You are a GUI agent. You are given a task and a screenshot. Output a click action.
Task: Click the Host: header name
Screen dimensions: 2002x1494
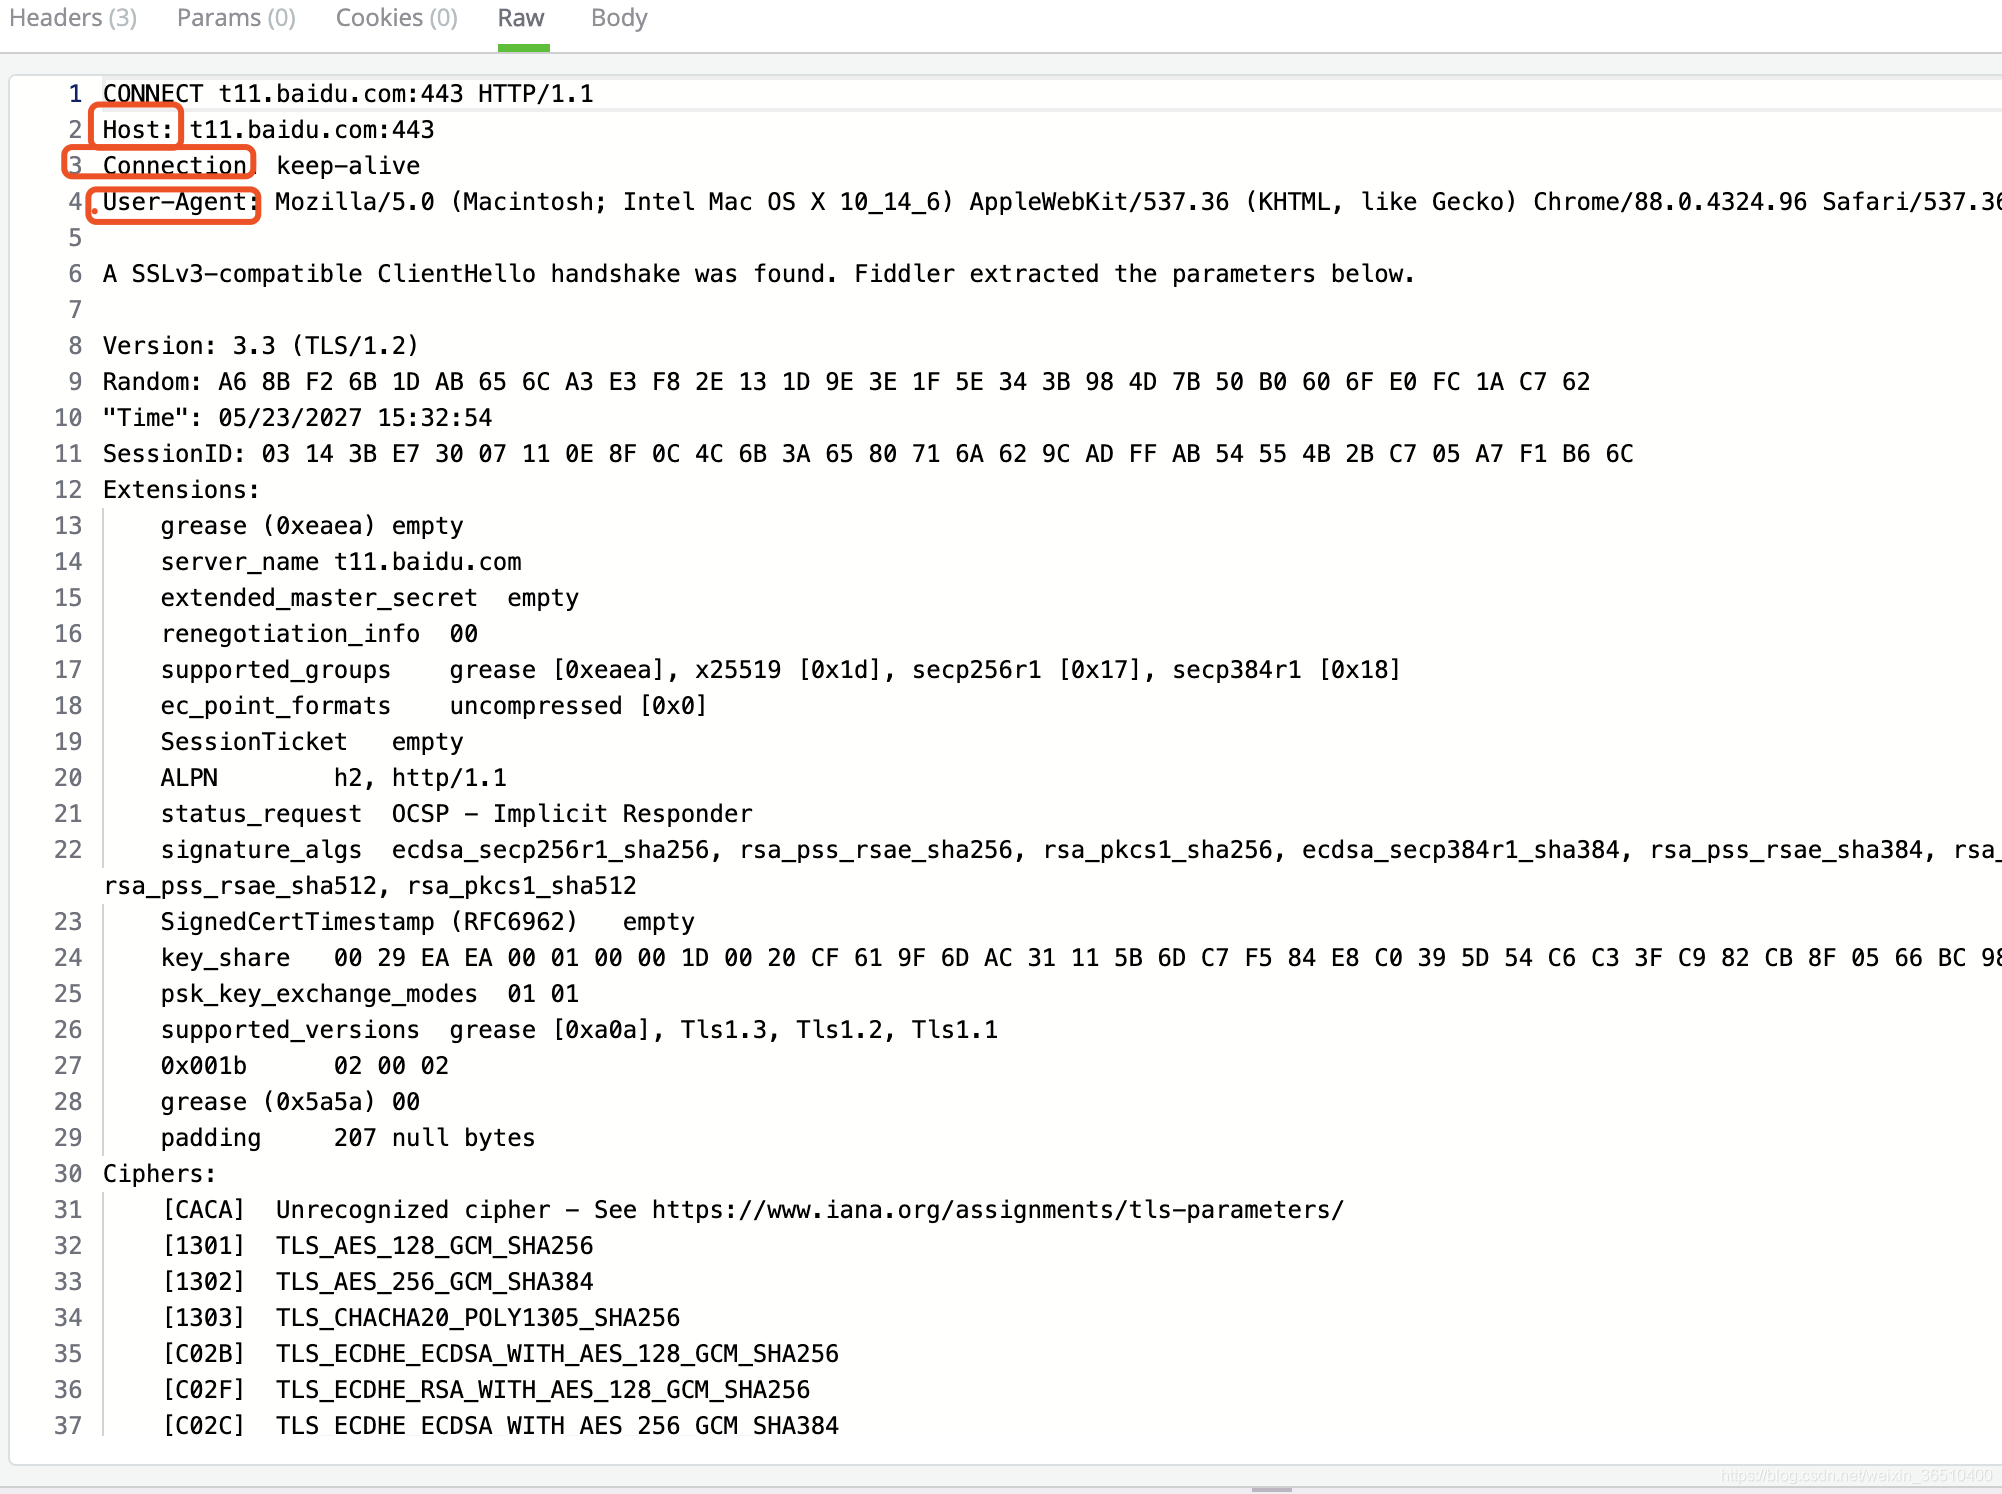point(138,130)
